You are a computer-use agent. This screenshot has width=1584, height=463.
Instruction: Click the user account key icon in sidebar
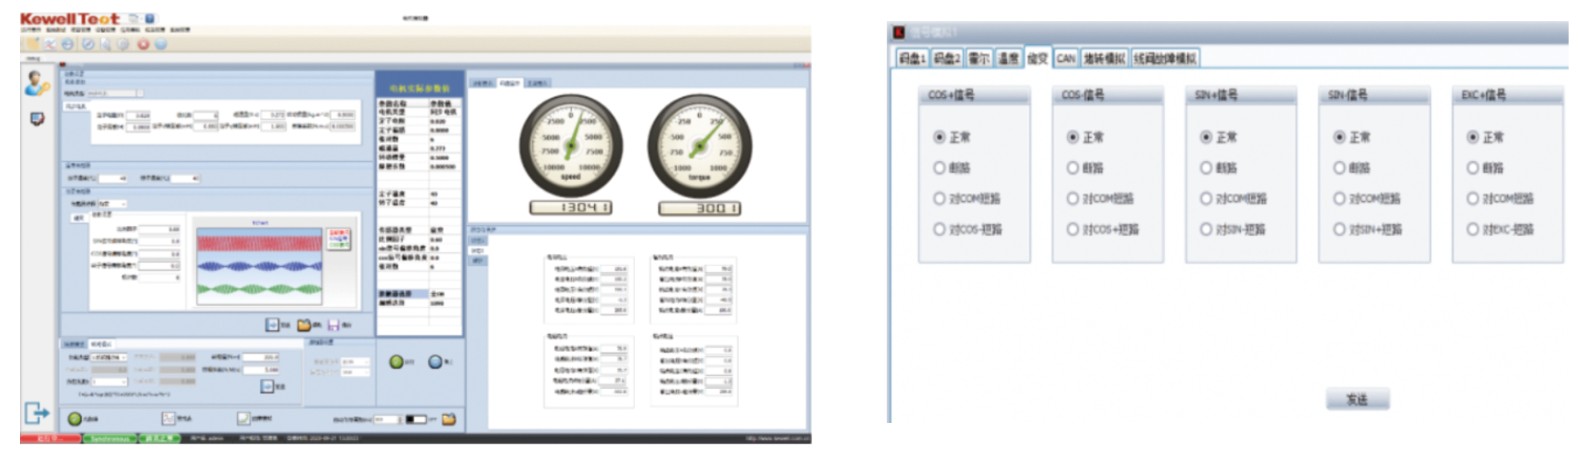[x=36, y=83]
